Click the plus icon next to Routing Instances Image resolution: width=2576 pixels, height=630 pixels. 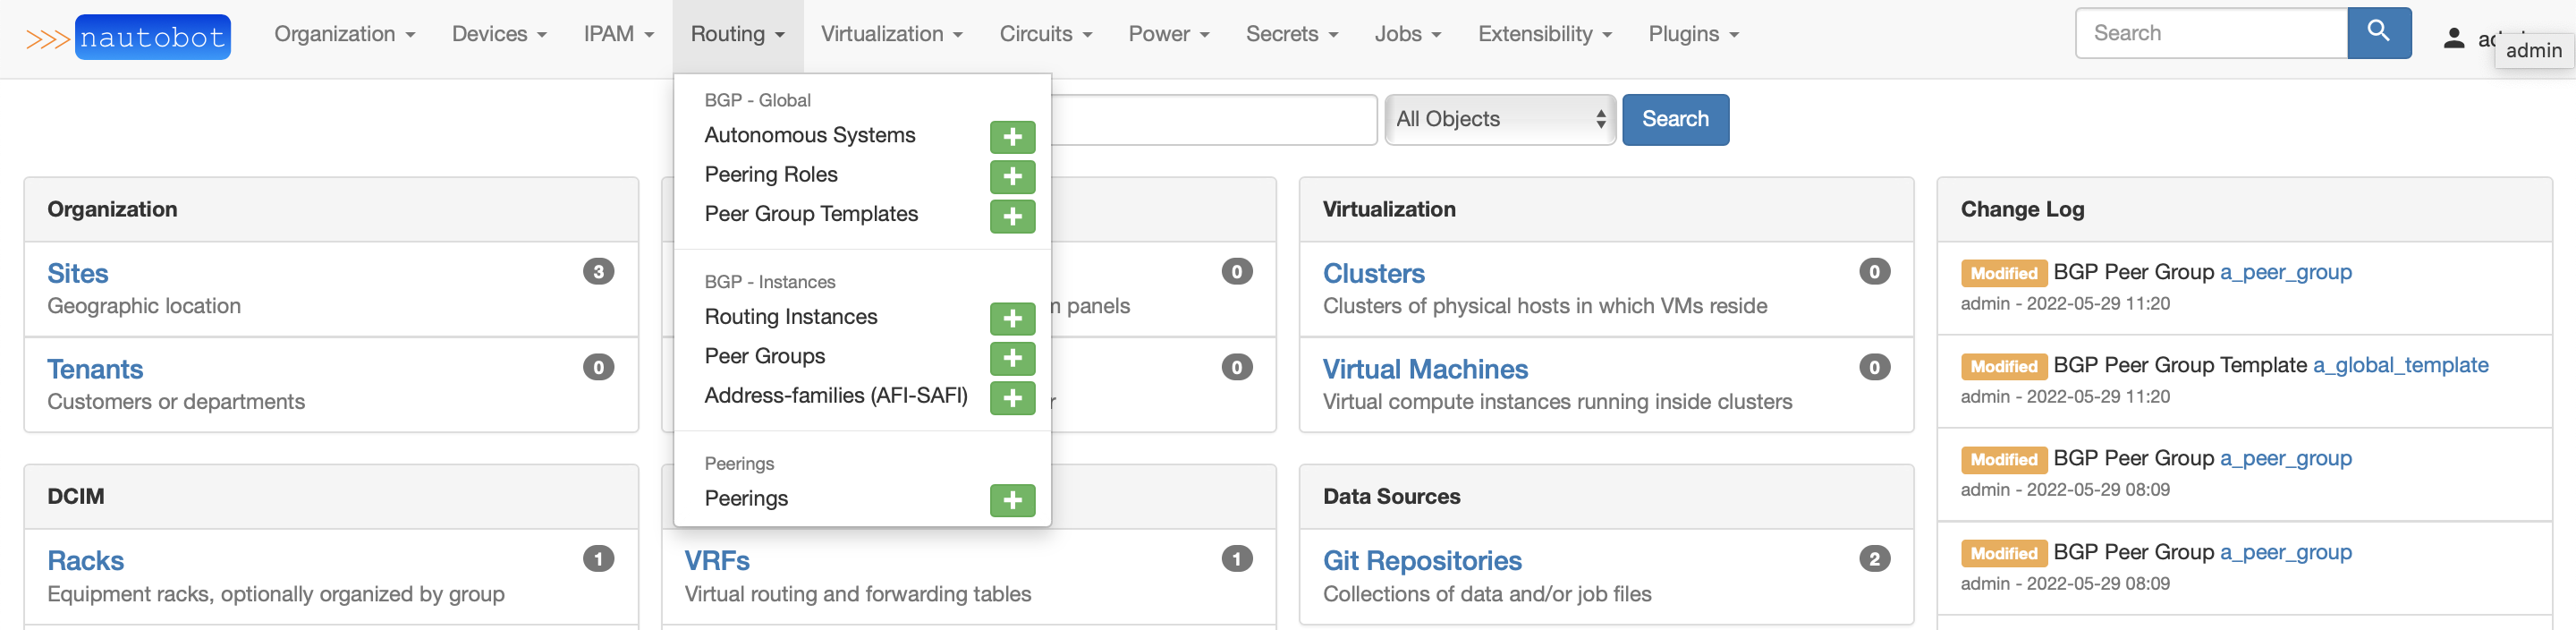pyautogui.click(x=1012, y=319)
